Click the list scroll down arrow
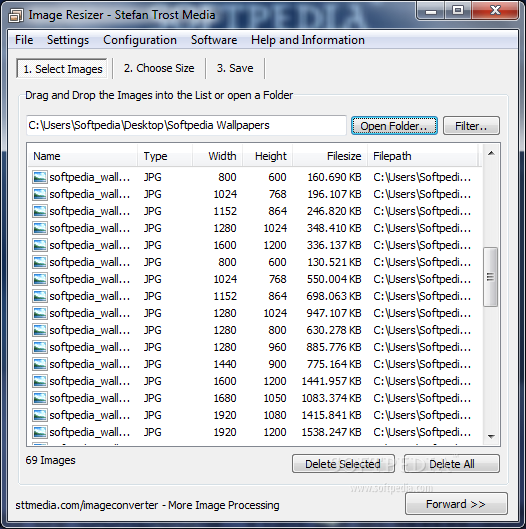This screenshot has width=526, height=529. 491,437
